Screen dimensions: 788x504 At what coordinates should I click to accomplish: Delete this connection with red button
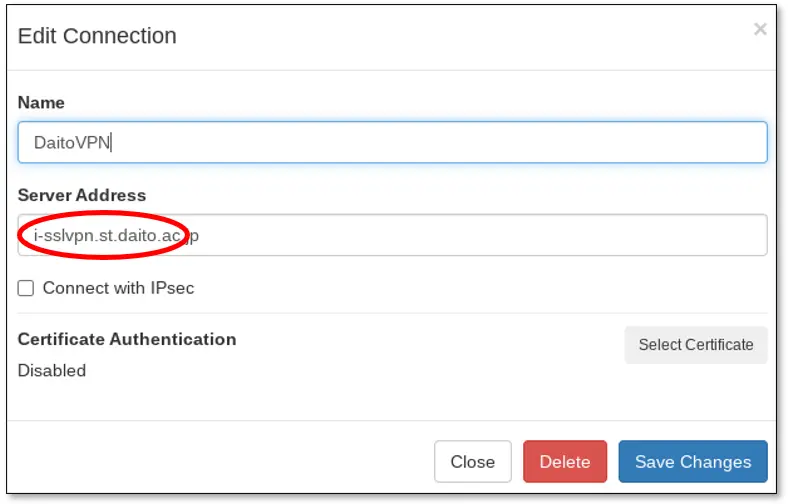[565, 462]
